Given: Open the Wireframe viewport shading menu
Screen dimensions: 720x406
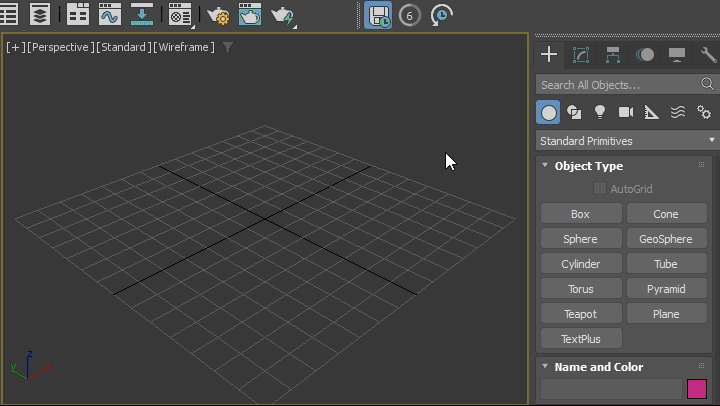Looking at the screenshot, I should tap(184, 47).
